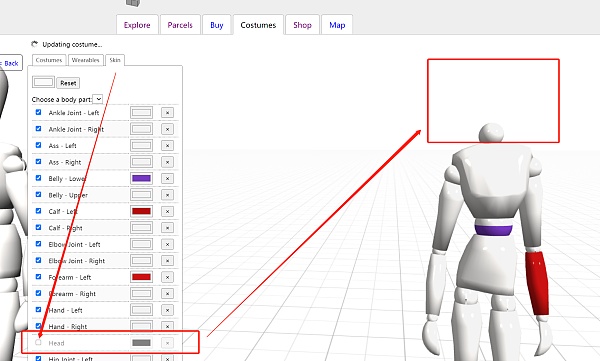Uncheck Elbow Joint - Right checkbox
The image size is (600, 361).
point(38,260)
